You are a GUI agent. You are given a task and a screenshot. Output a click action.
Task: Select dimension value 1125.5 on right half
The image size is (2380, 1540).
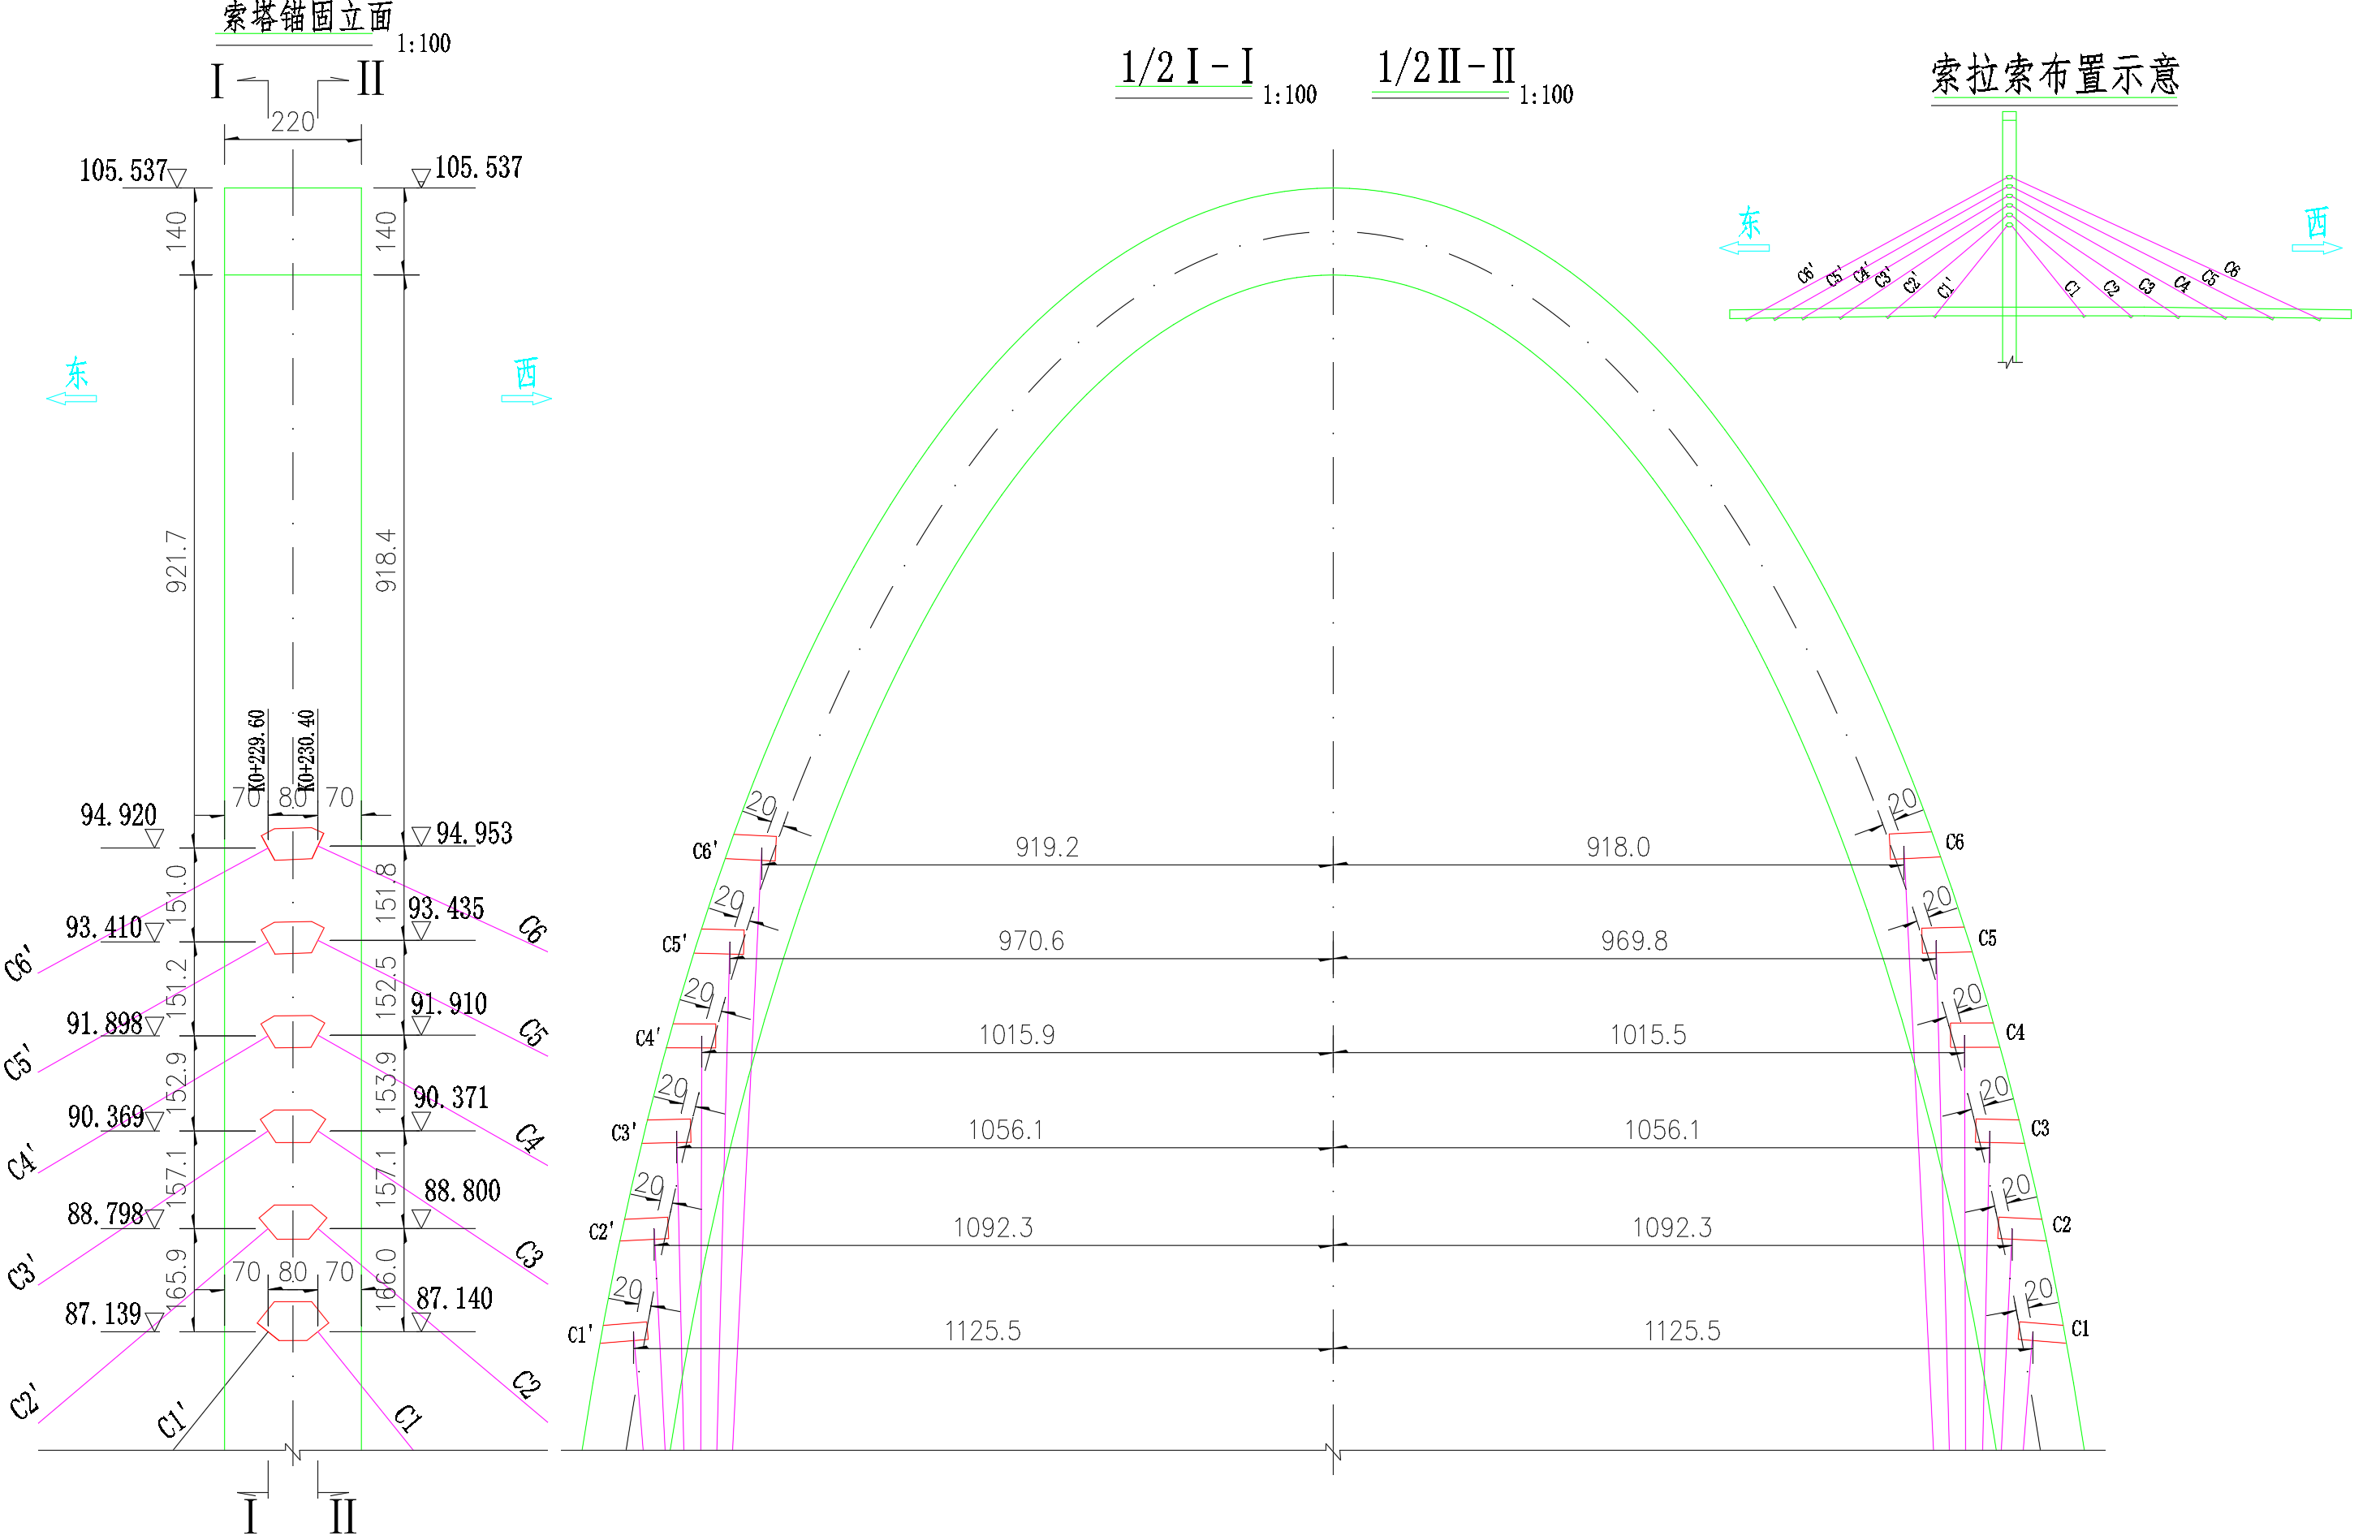[x=1682, y=1331]
